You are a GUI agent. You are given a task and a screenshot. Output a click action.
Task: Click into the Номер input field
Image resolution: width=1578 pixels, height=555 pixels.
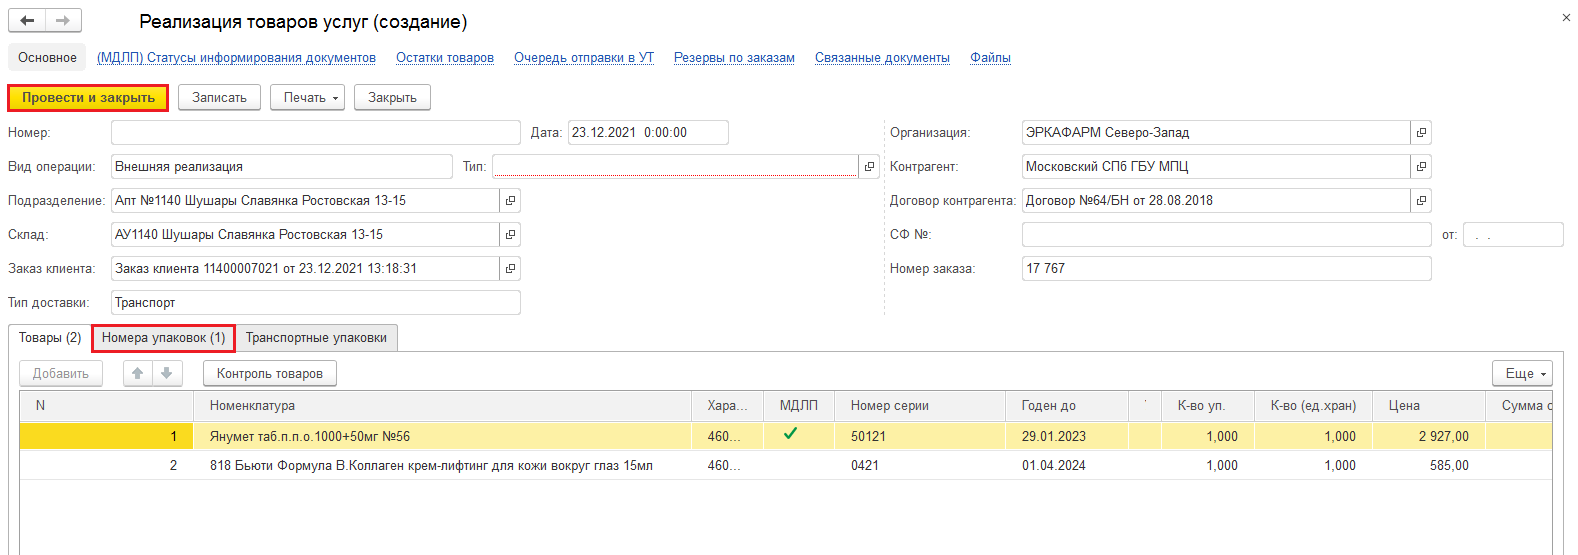pyautogui.click(x=315, y=132)
